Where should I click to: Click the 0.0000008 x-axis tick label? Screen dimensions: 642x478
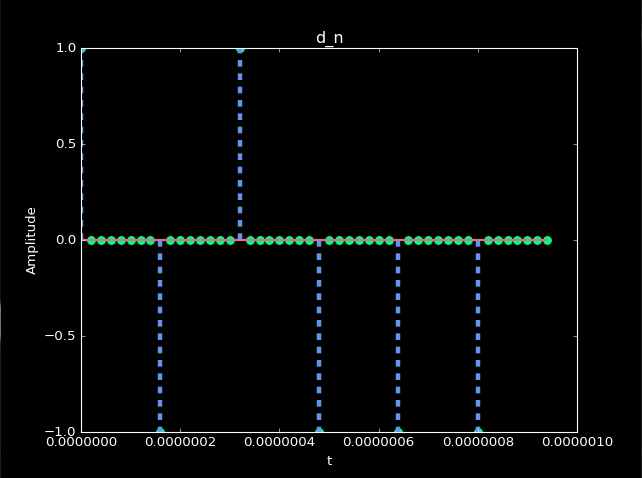pos(477,445)
